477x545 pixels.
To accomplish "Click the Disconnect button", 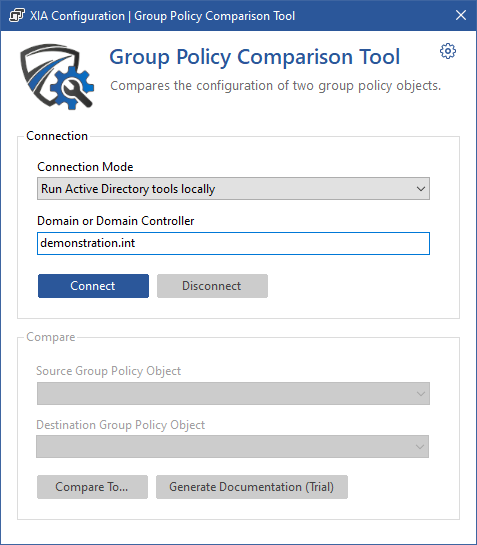I will point(212,286).
